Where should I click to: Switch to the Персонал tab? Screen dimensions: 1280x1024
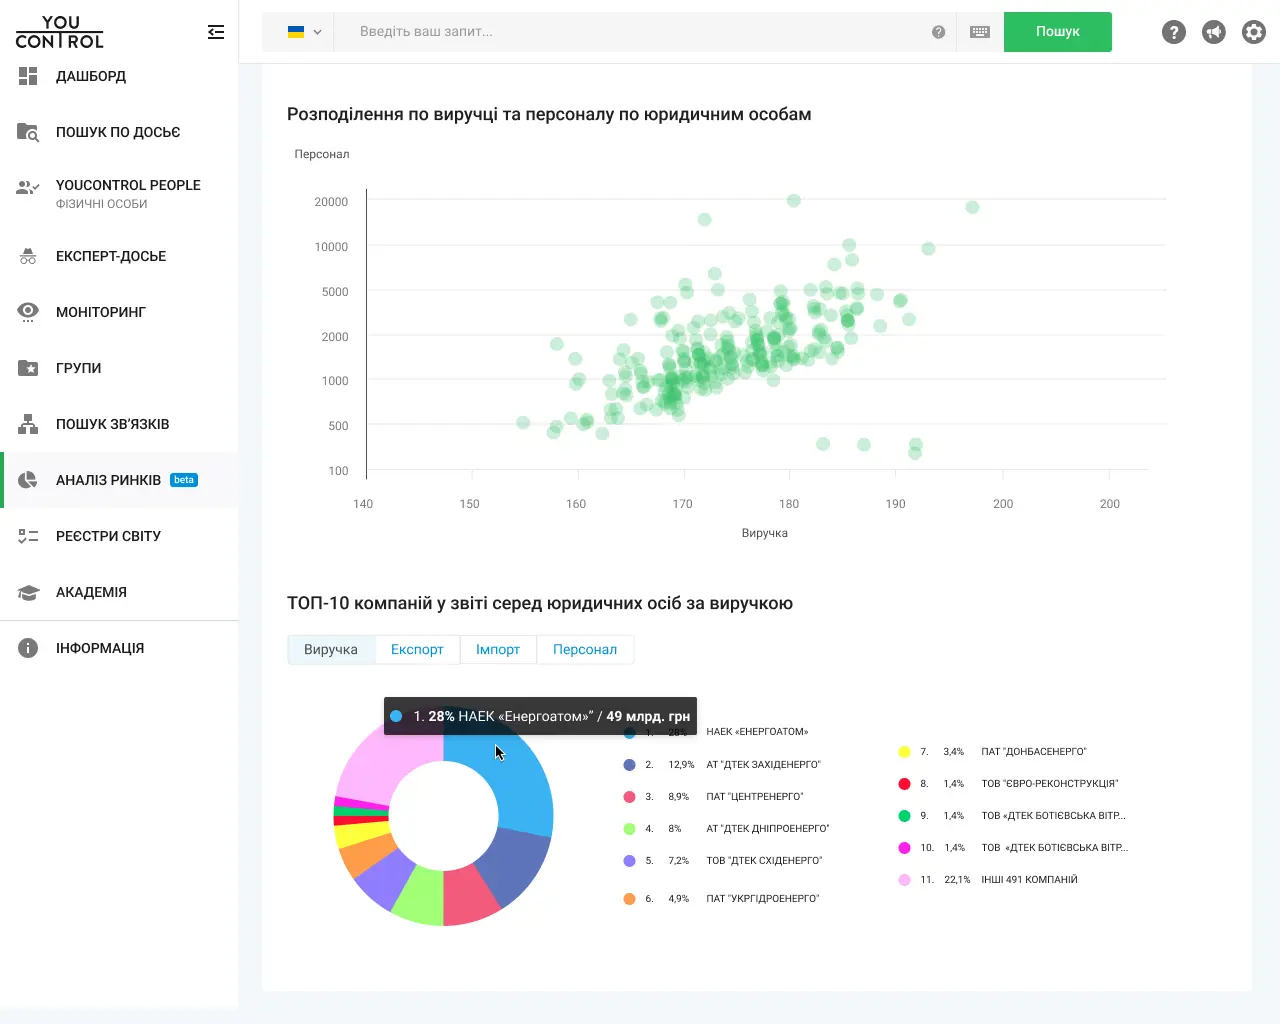click(585, 650)
